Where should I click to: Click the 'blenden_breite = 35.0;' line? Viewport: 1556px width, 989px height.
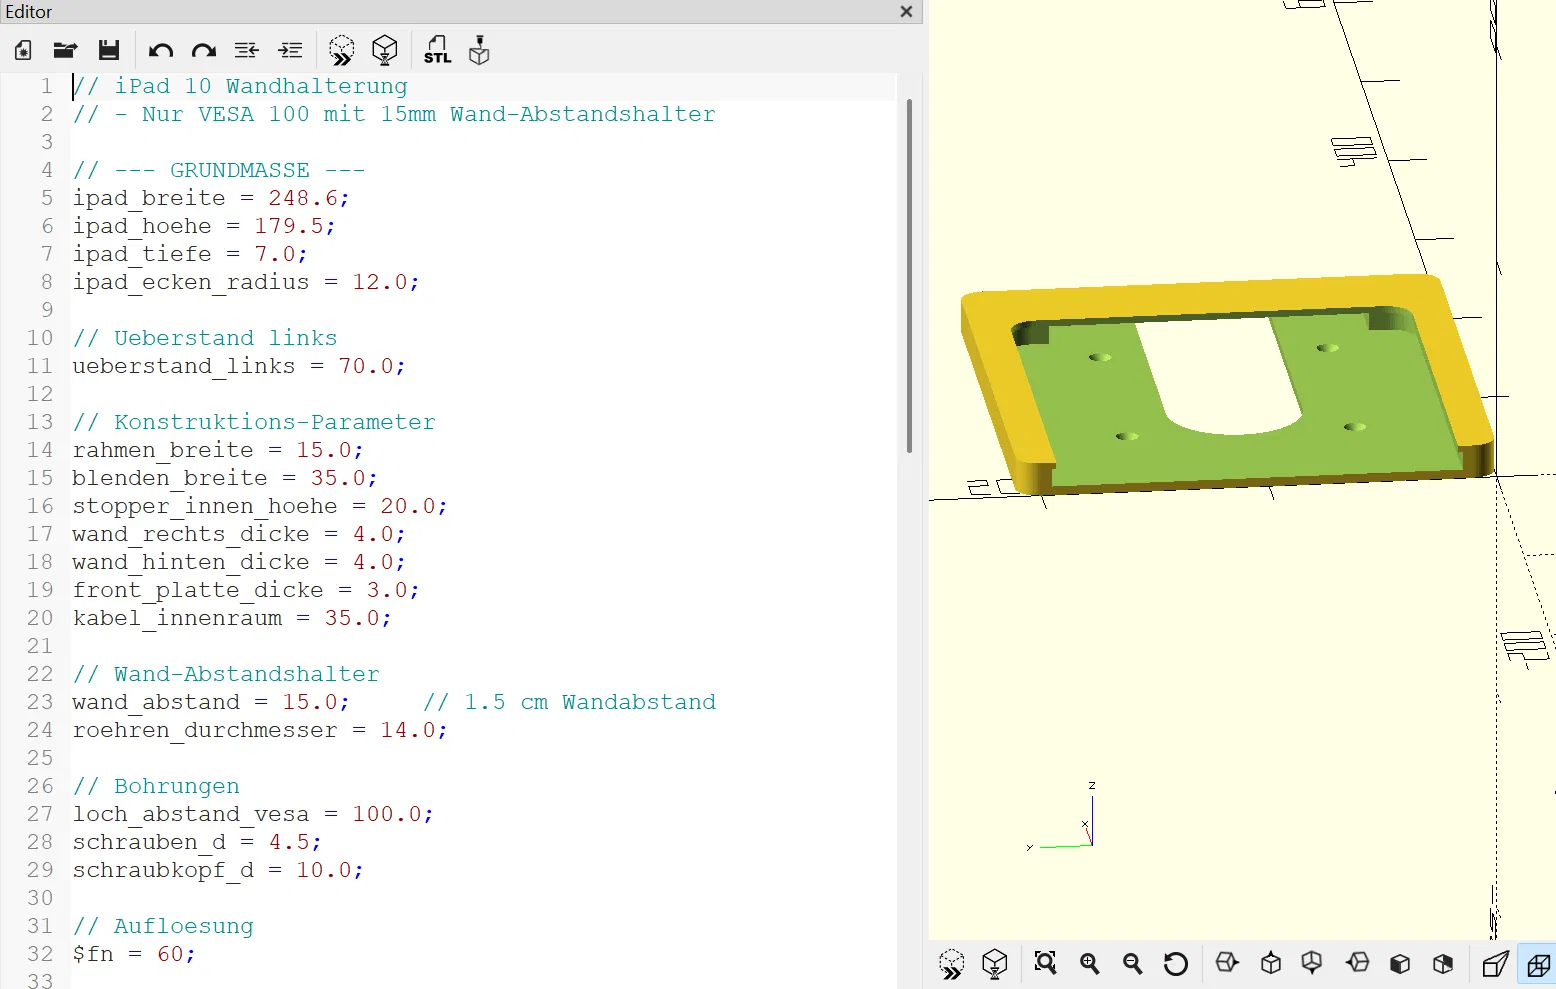(225, 478)
